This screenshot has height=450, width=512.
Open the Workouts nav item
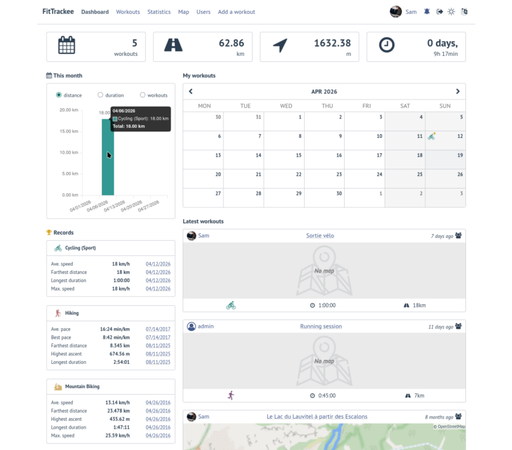click(128, 12)
